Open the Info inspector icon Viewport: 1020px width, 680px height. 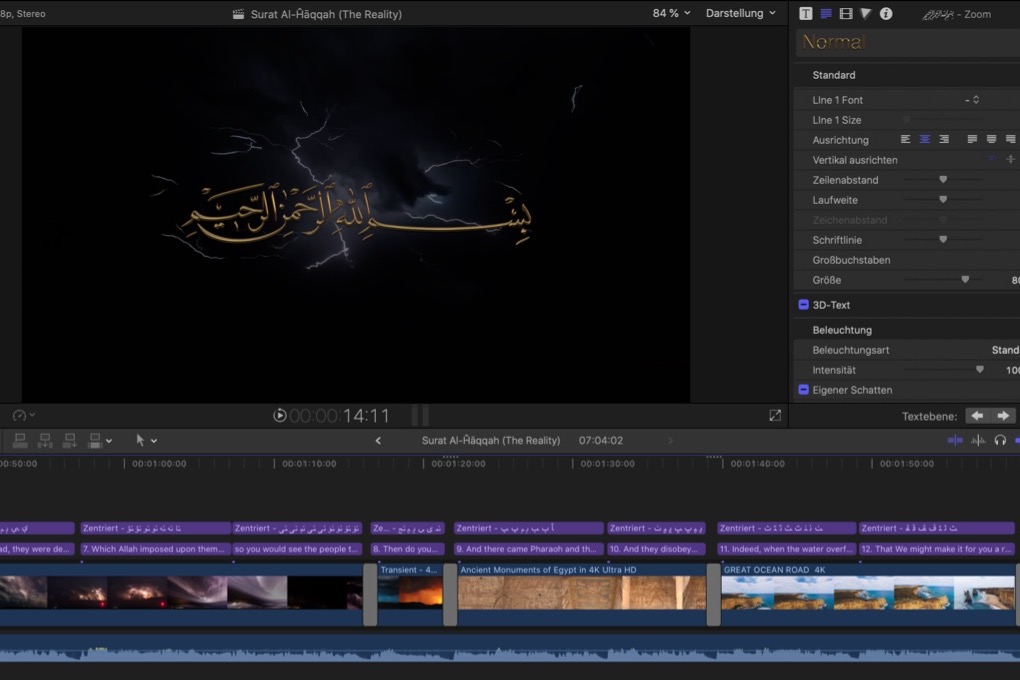pos(885,14)
